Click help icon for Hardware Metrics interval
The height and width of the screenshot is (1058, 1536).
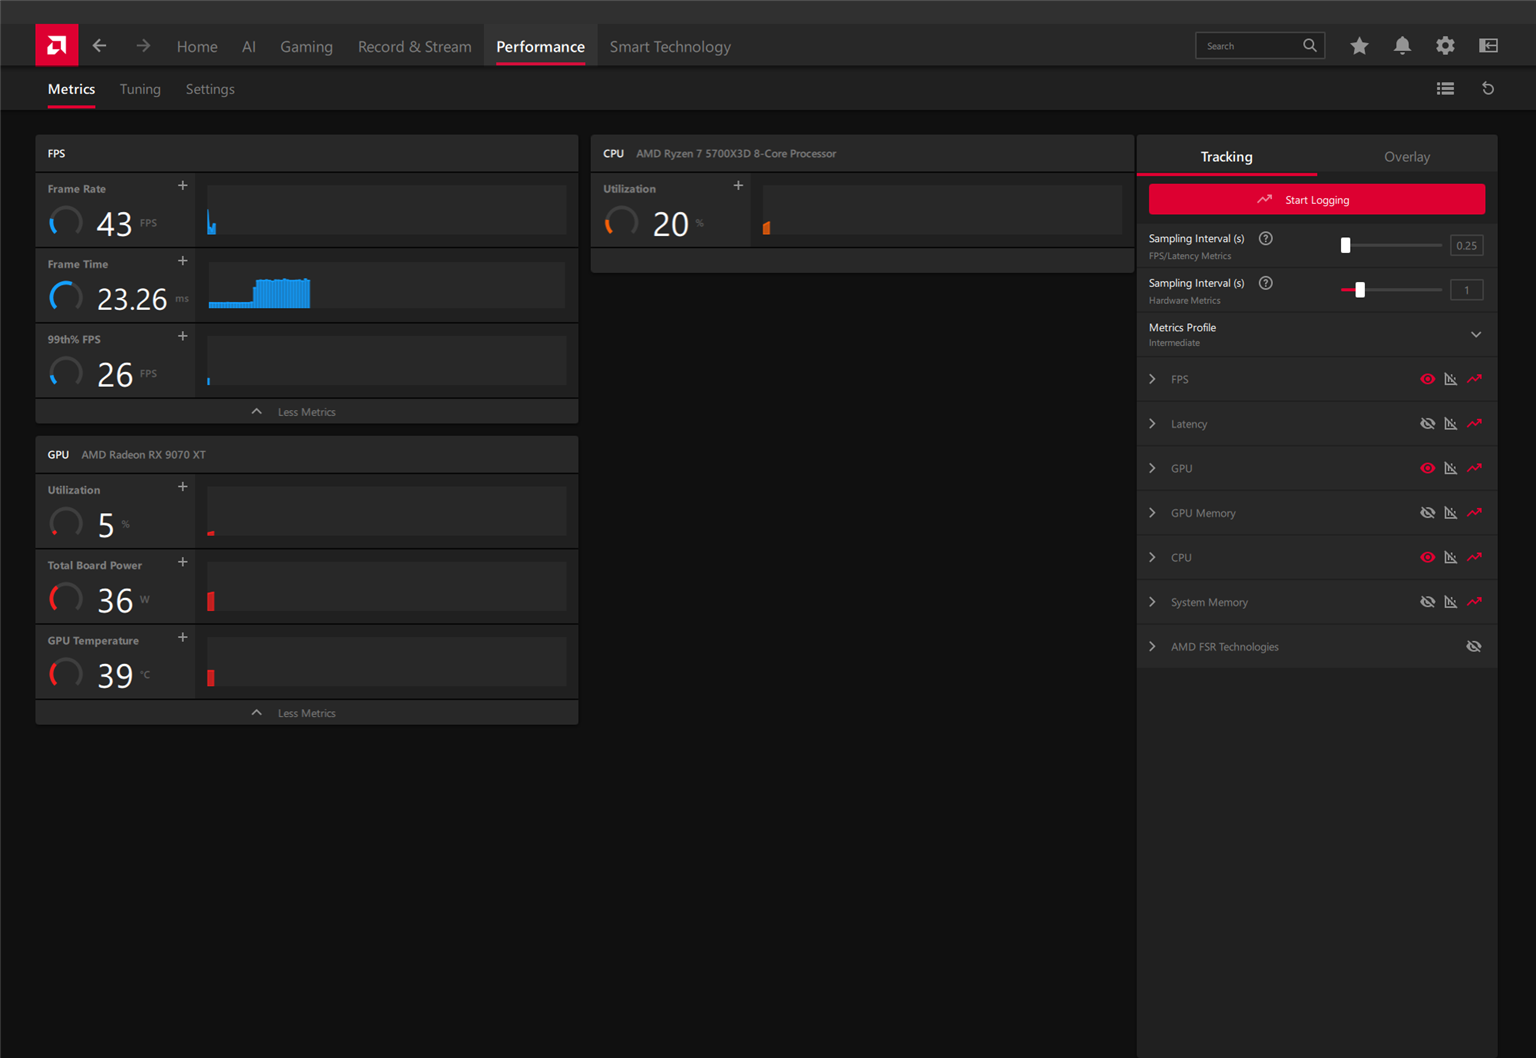tap(1265, 283)
